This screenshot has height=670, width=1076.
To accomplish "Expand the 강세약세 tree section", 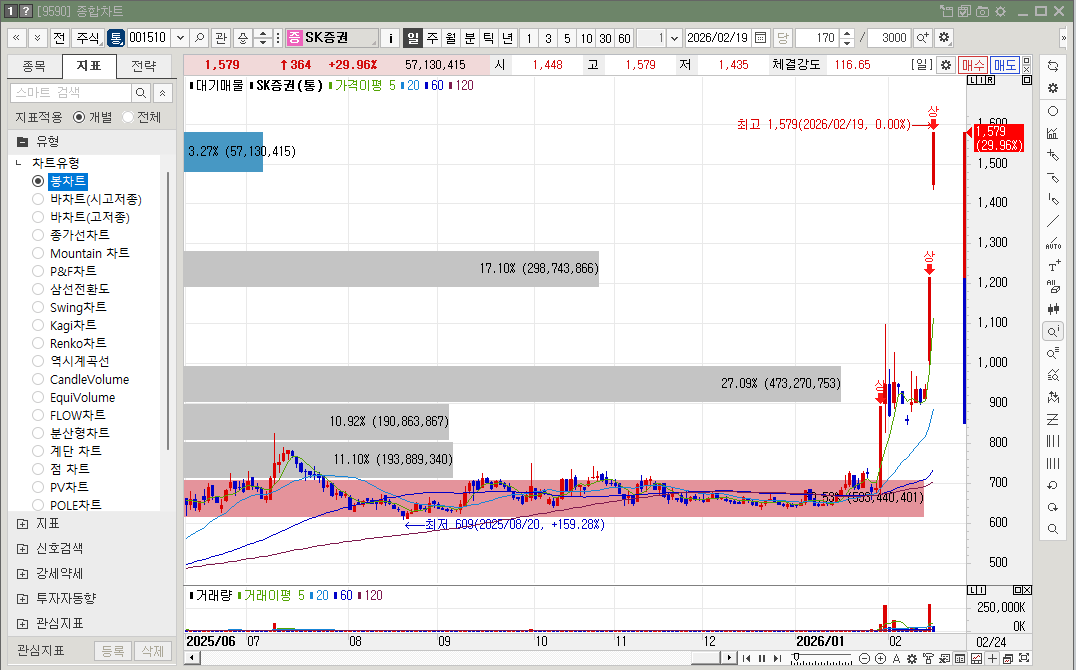I will tap(23, 574).
